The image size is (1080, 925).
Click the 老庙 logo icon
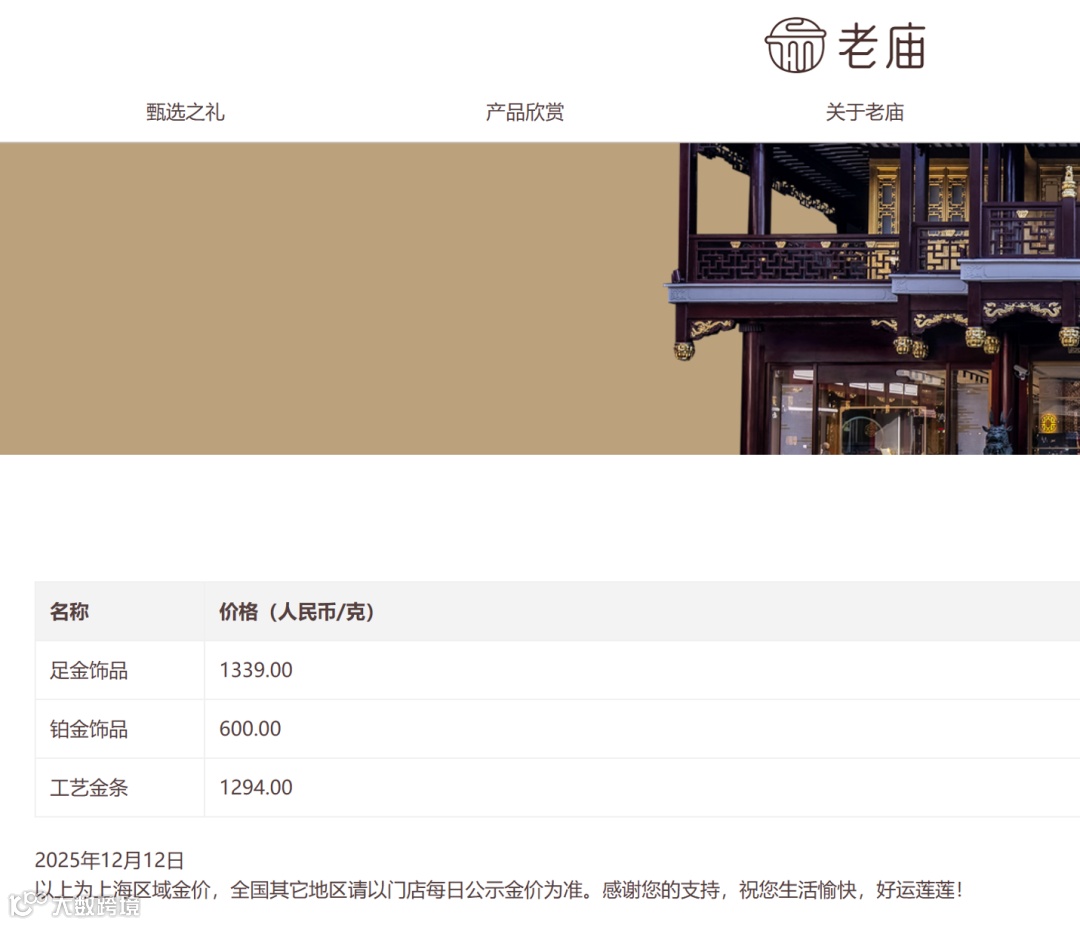coord(795,45)
